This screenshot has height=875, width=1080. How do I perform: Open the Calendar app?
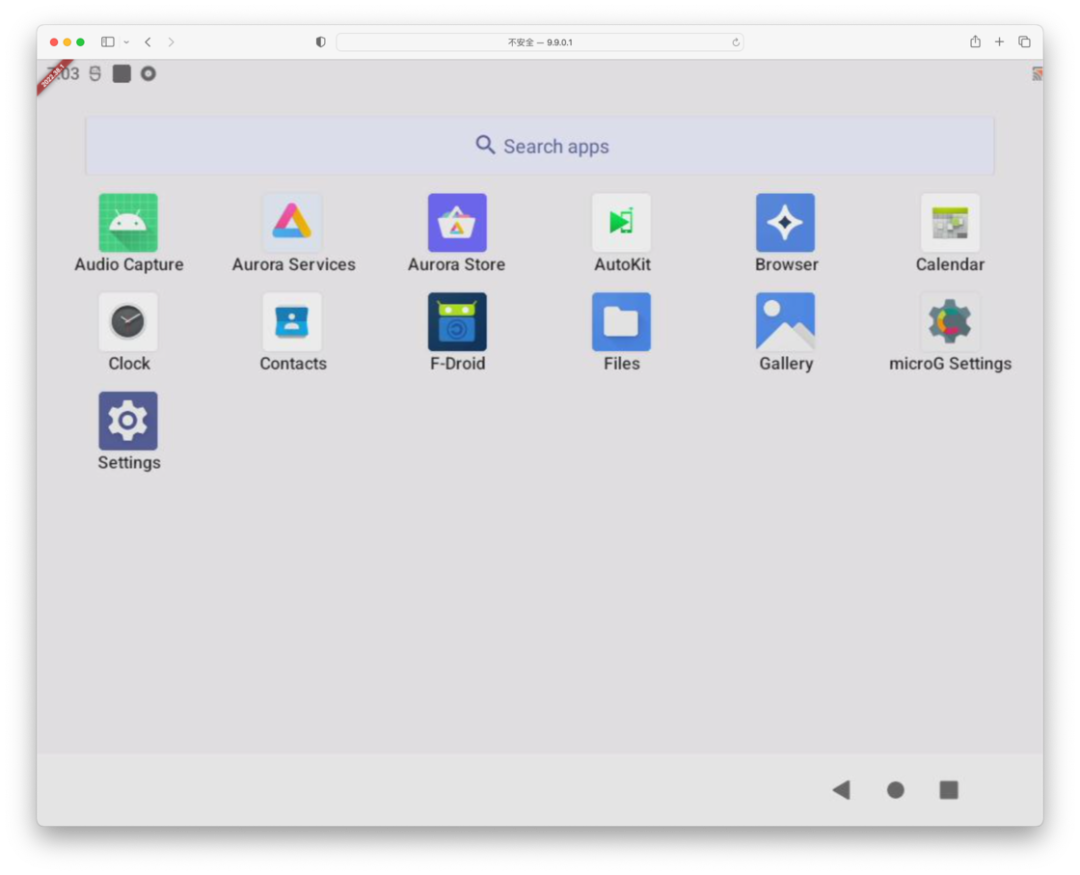point(950,223)
